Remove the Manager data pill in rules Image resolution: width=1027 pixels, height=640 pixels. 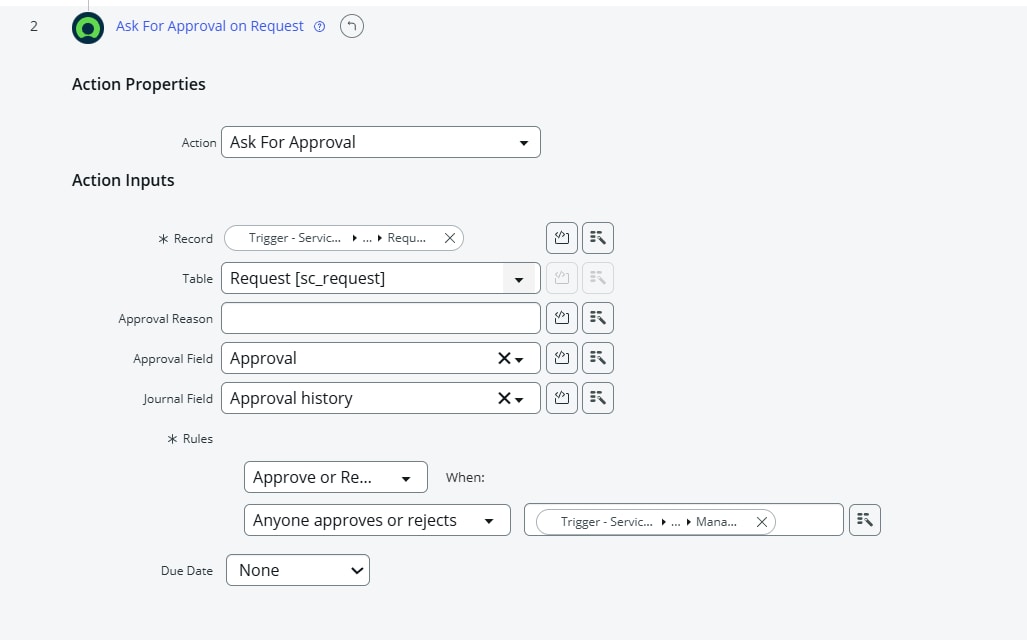(762, 521)
